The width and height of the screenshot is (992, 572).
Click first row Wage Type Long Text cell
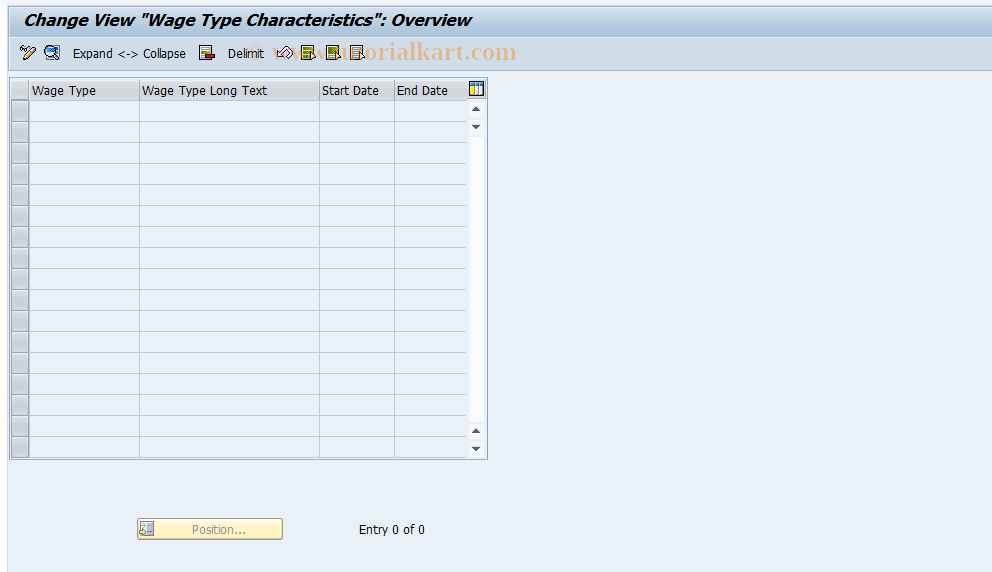pyautogui.click(x=229, y=111)
